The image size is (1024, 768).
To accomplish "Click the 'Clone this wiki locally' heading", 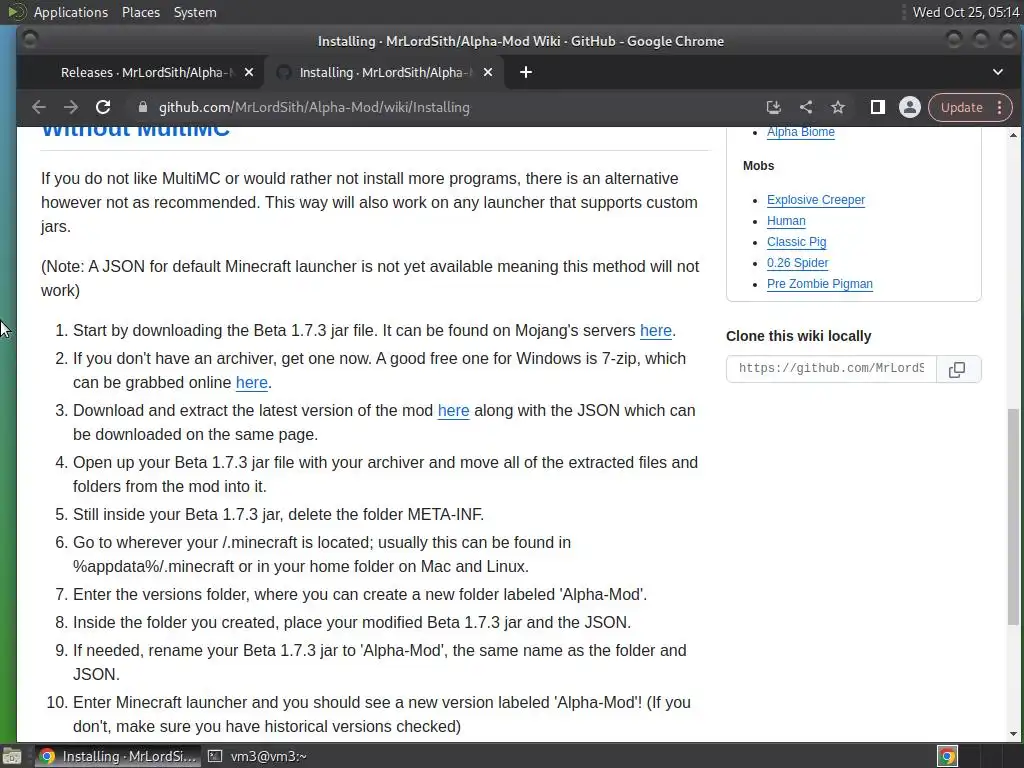I will click(x=798, y=336).
